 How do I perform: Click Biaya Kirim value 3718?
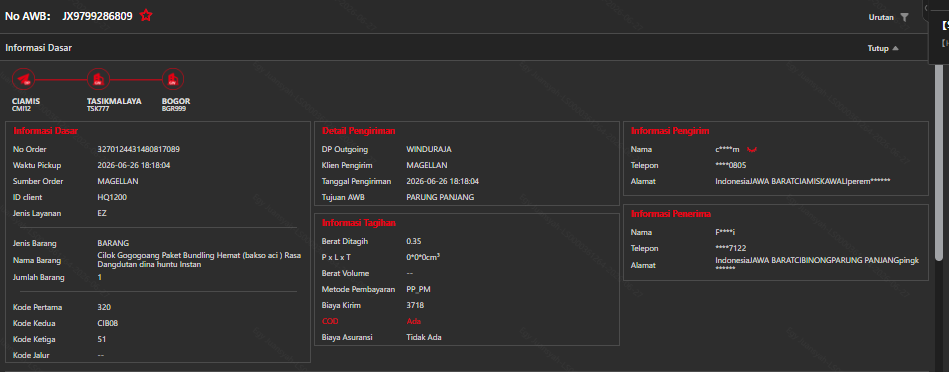click(415, 305)
